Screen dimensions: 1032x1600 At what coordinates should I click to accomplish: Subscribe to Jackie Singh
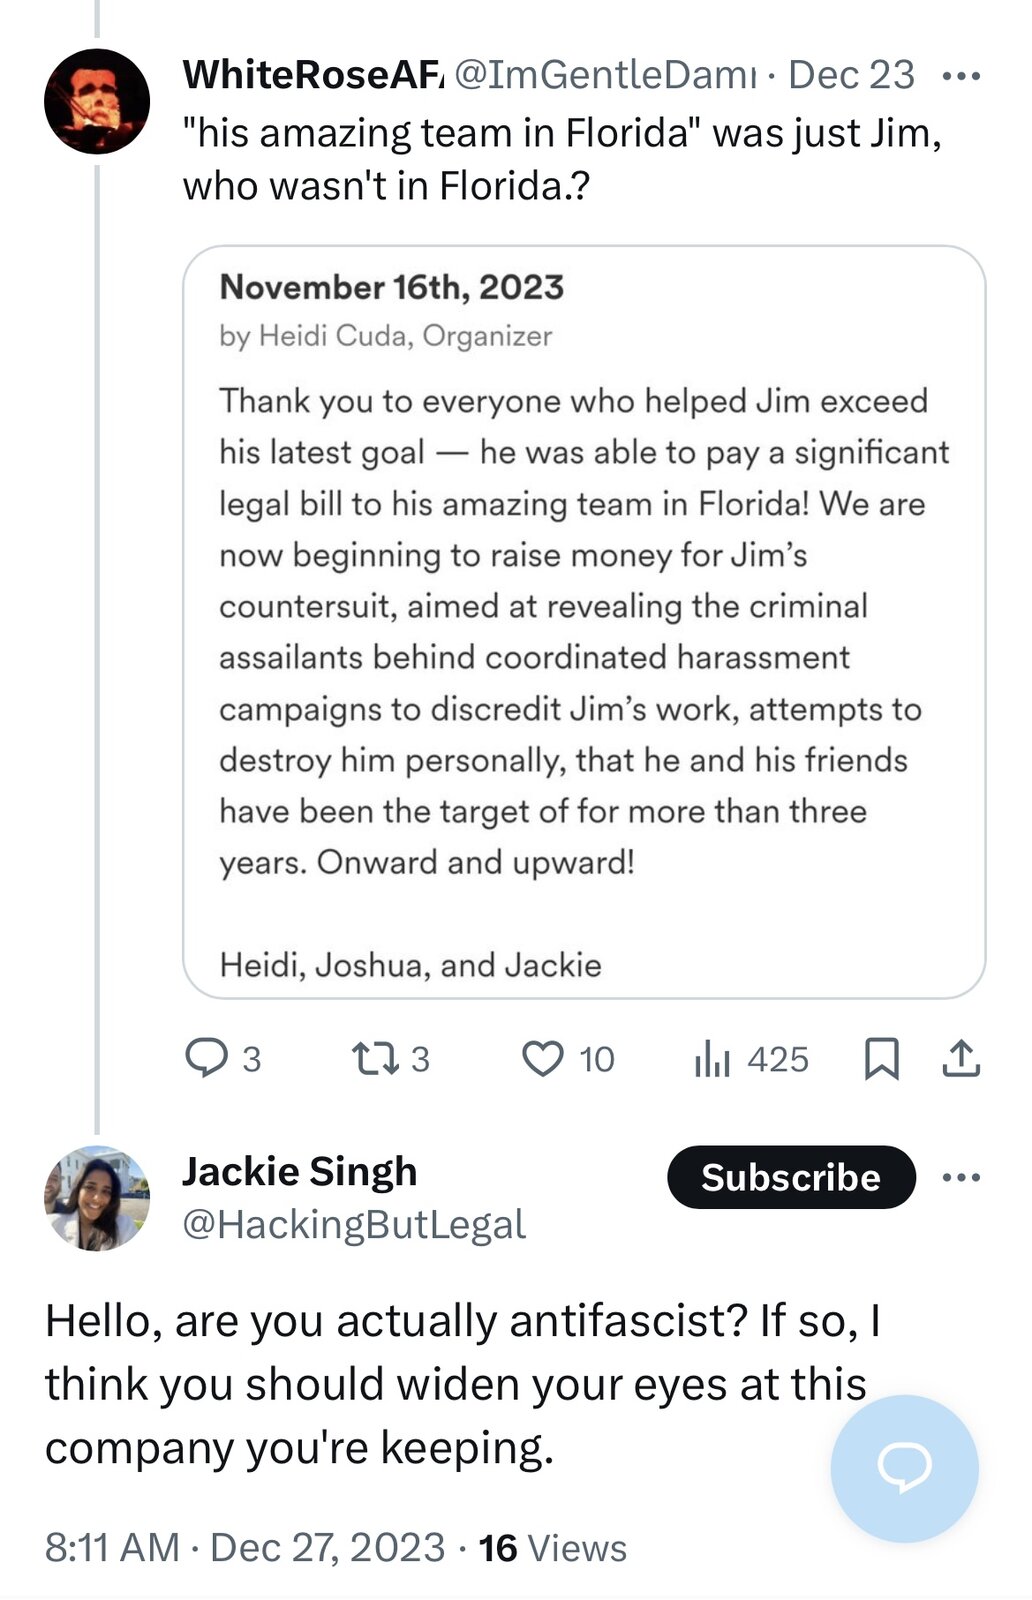[x=791, y=1177]
